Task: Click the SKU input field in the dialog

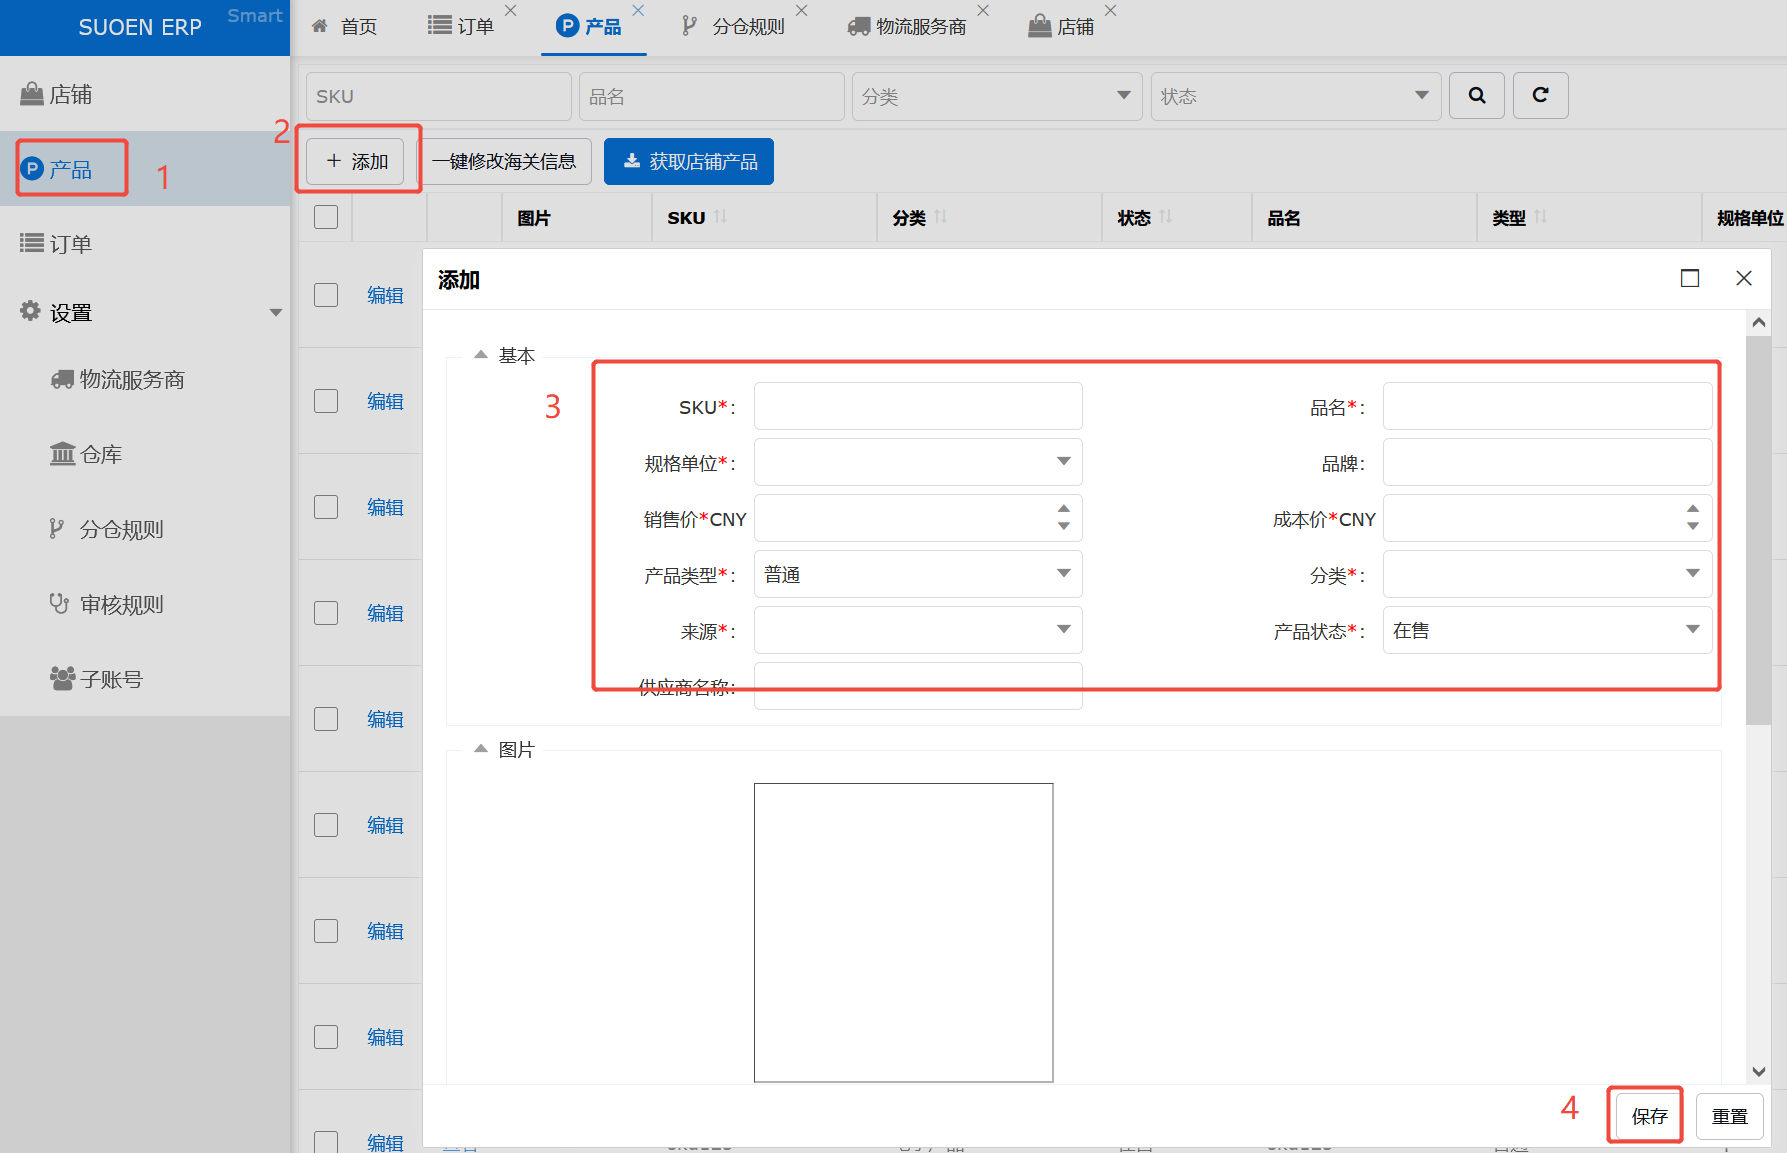Action: pos(917,406)
